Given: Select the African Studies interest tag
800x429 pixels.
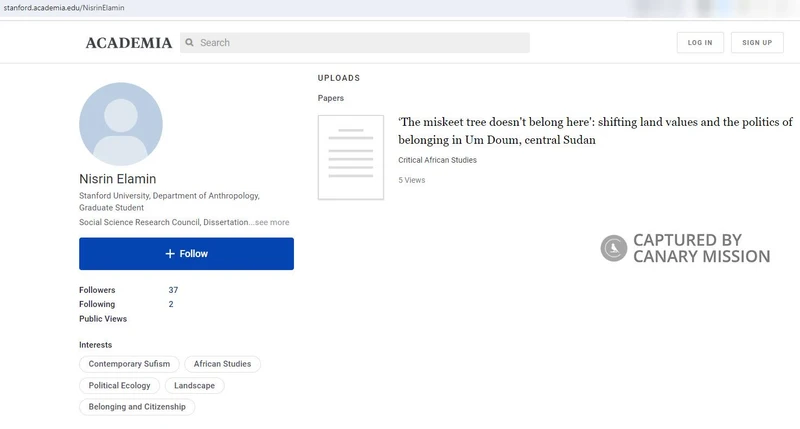Looking at the screenshot, I should 221,364.
